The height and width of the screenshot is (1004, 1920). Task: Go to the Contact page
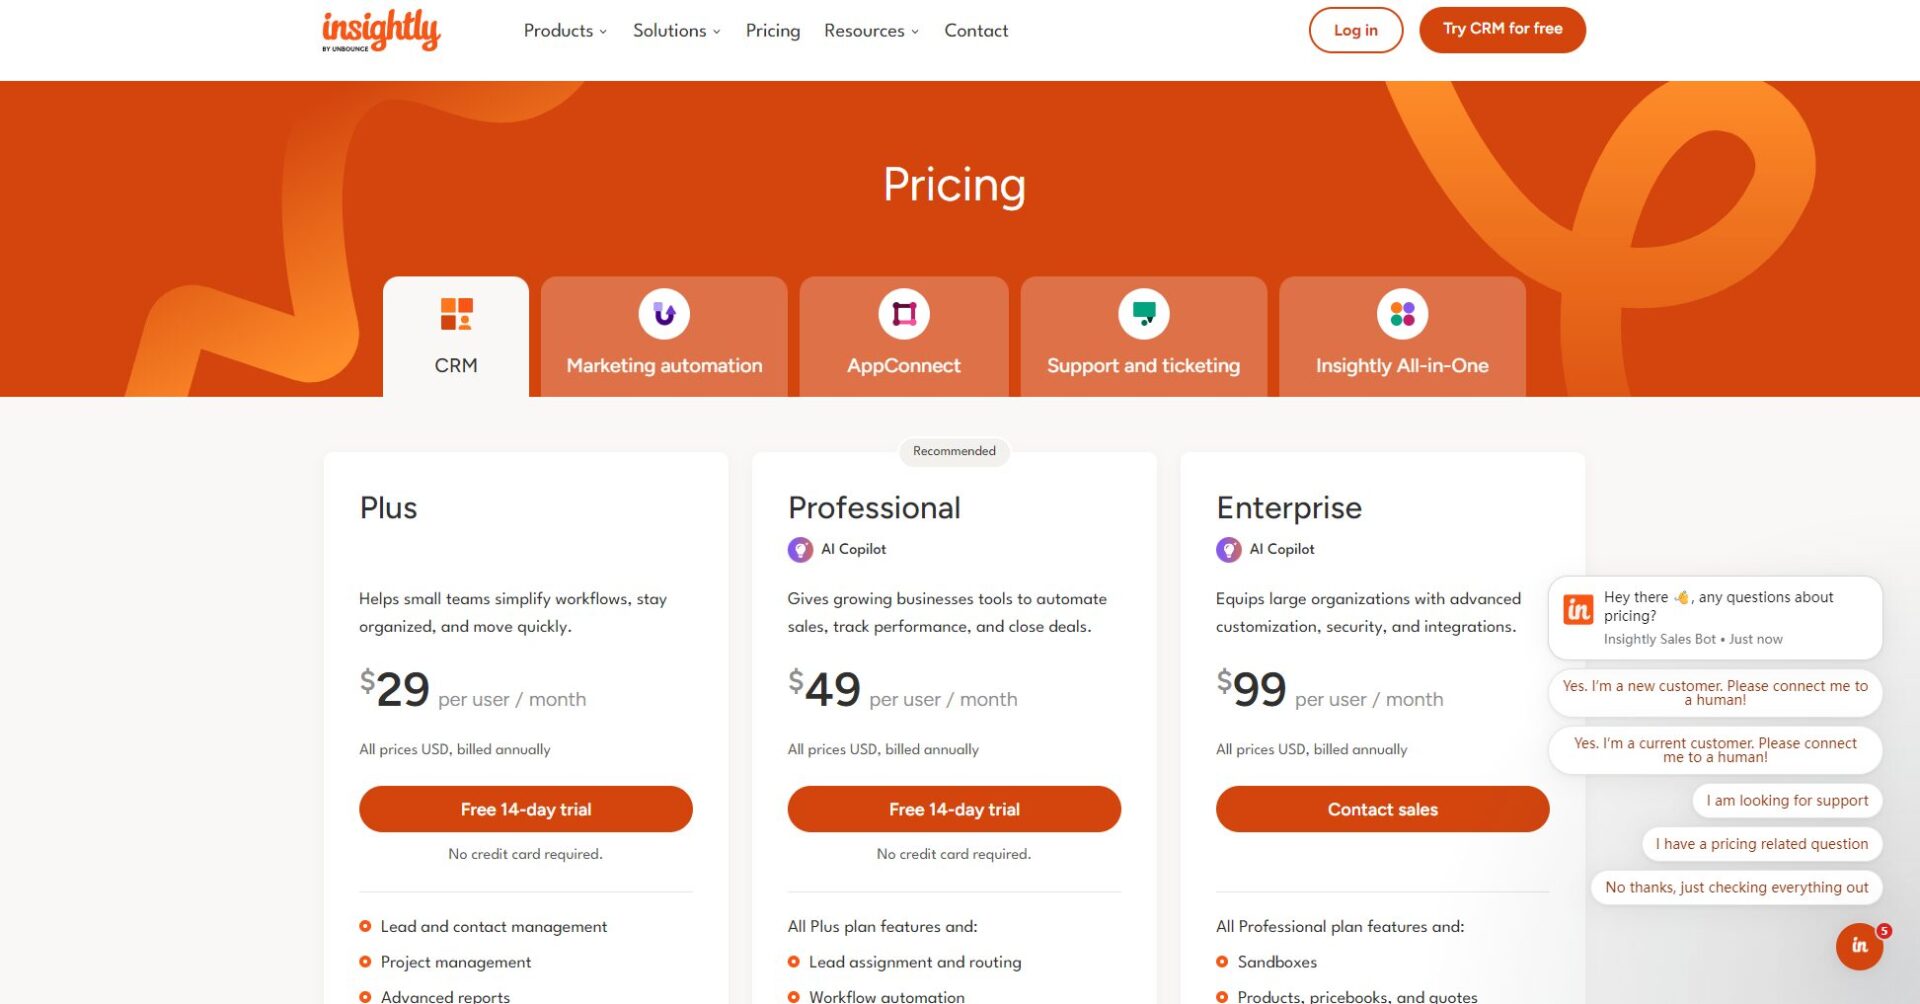tap(976, 31)
